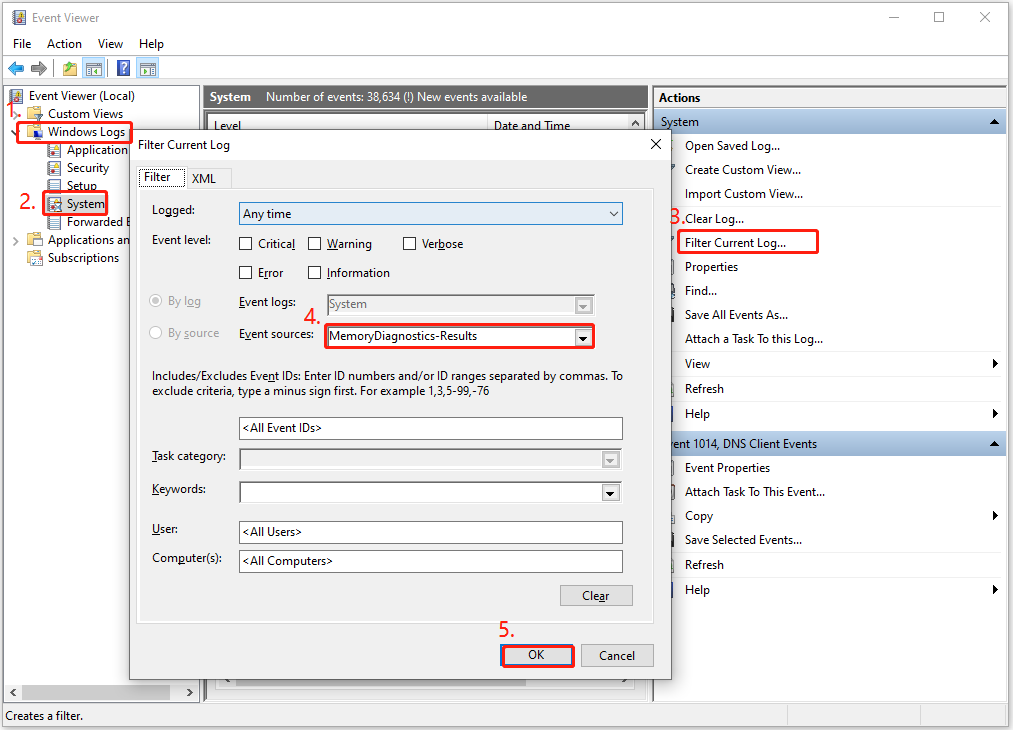Click inside the Task category input field

[420, 459]
